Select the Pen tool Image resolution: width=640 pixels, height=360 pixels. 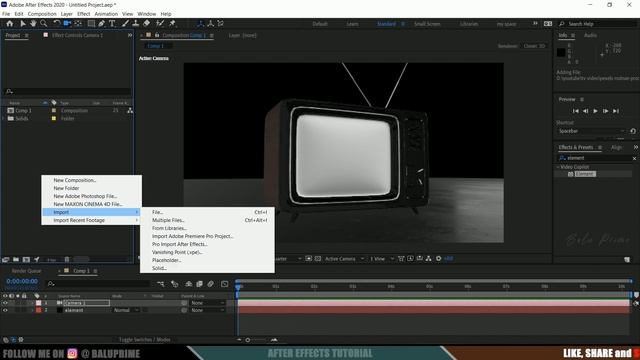102,24
